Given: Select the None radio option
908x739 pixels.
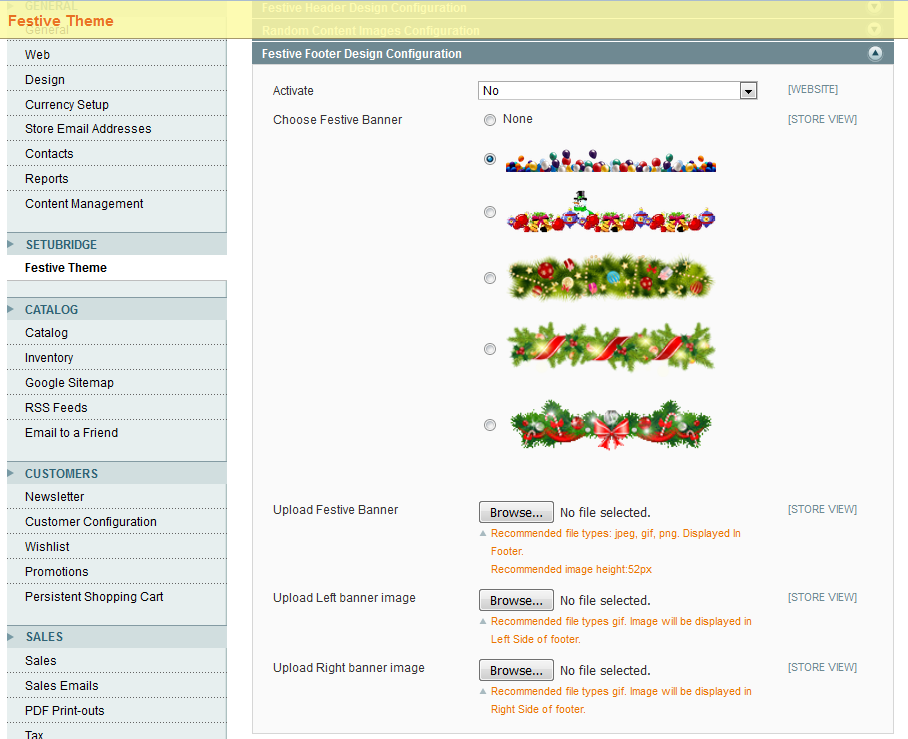Looking at the screenshot, I should pos(490,120).
